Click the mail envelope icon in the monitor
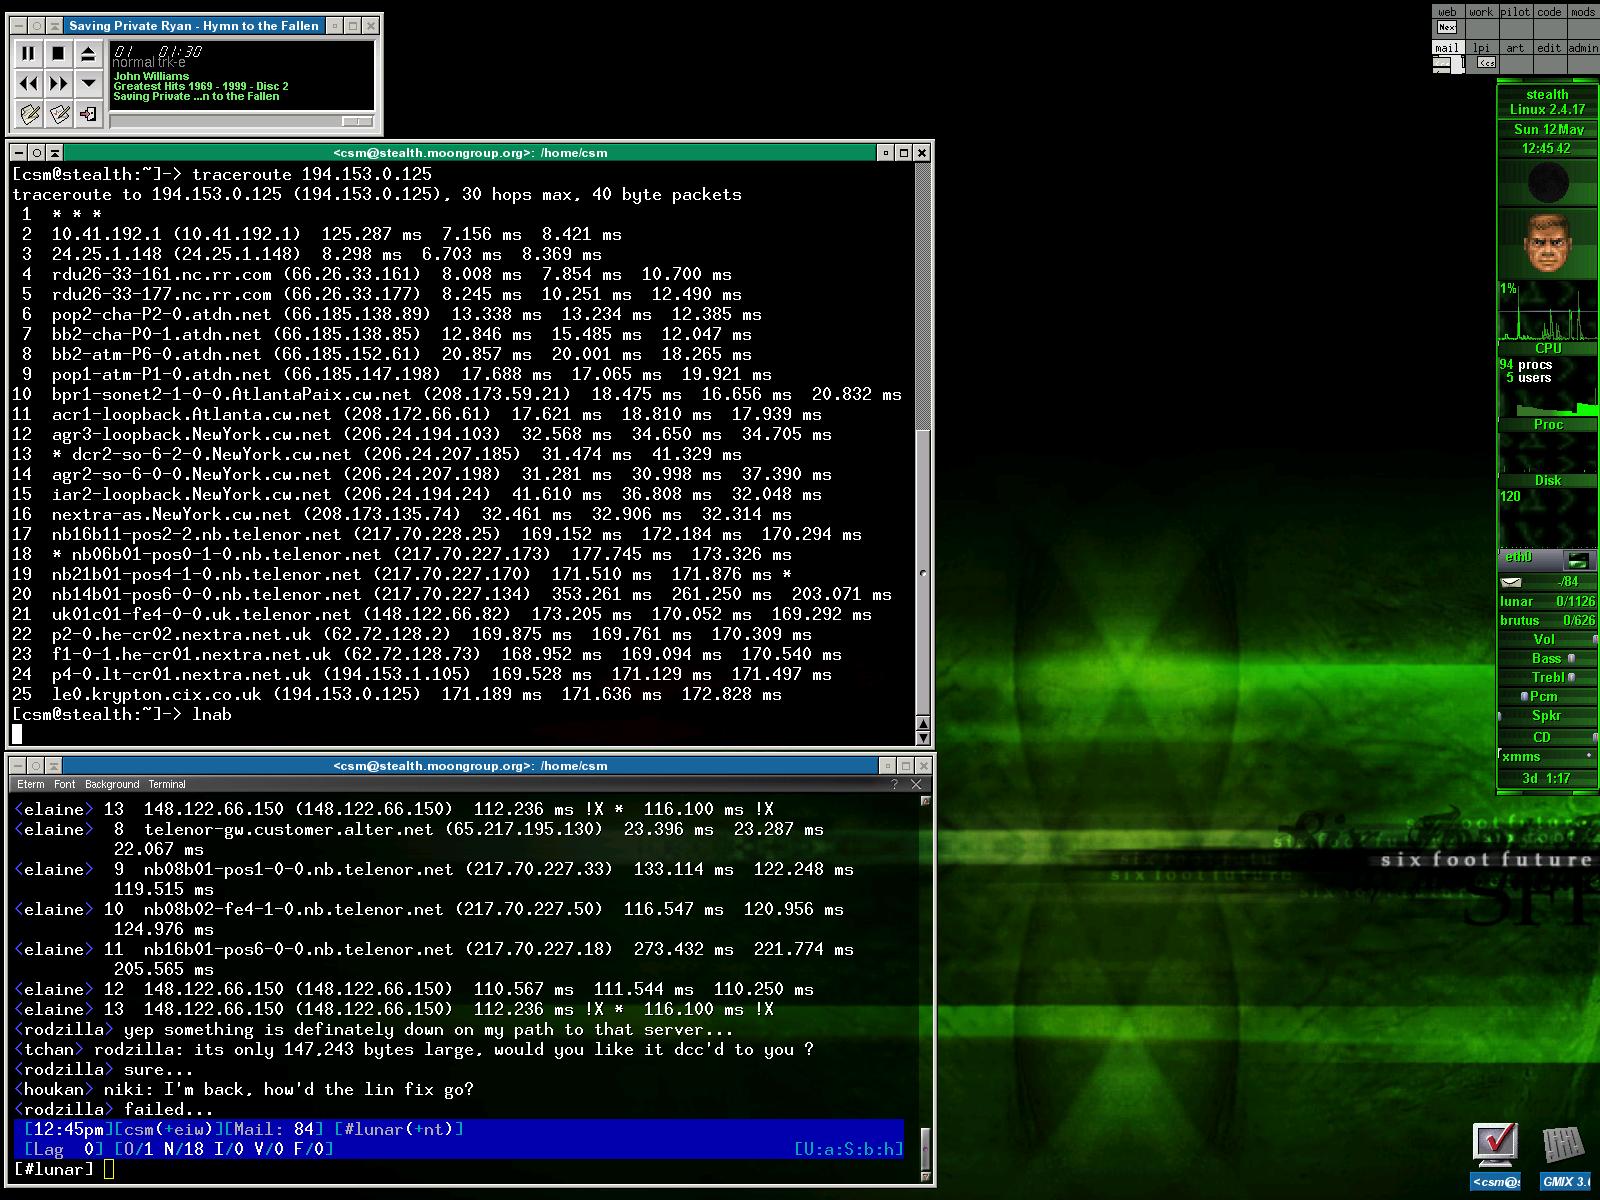1600x1200 pixels. (x=1511, y=582)
